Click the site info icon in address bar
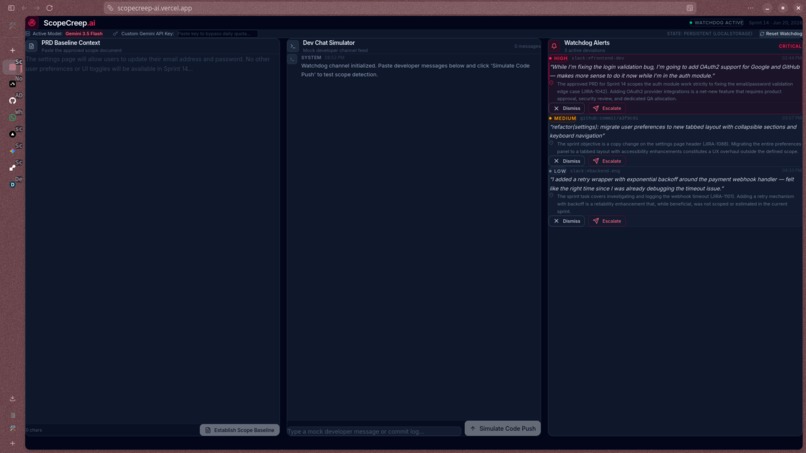This screenshot has height=453, width=806. point(110,8)
